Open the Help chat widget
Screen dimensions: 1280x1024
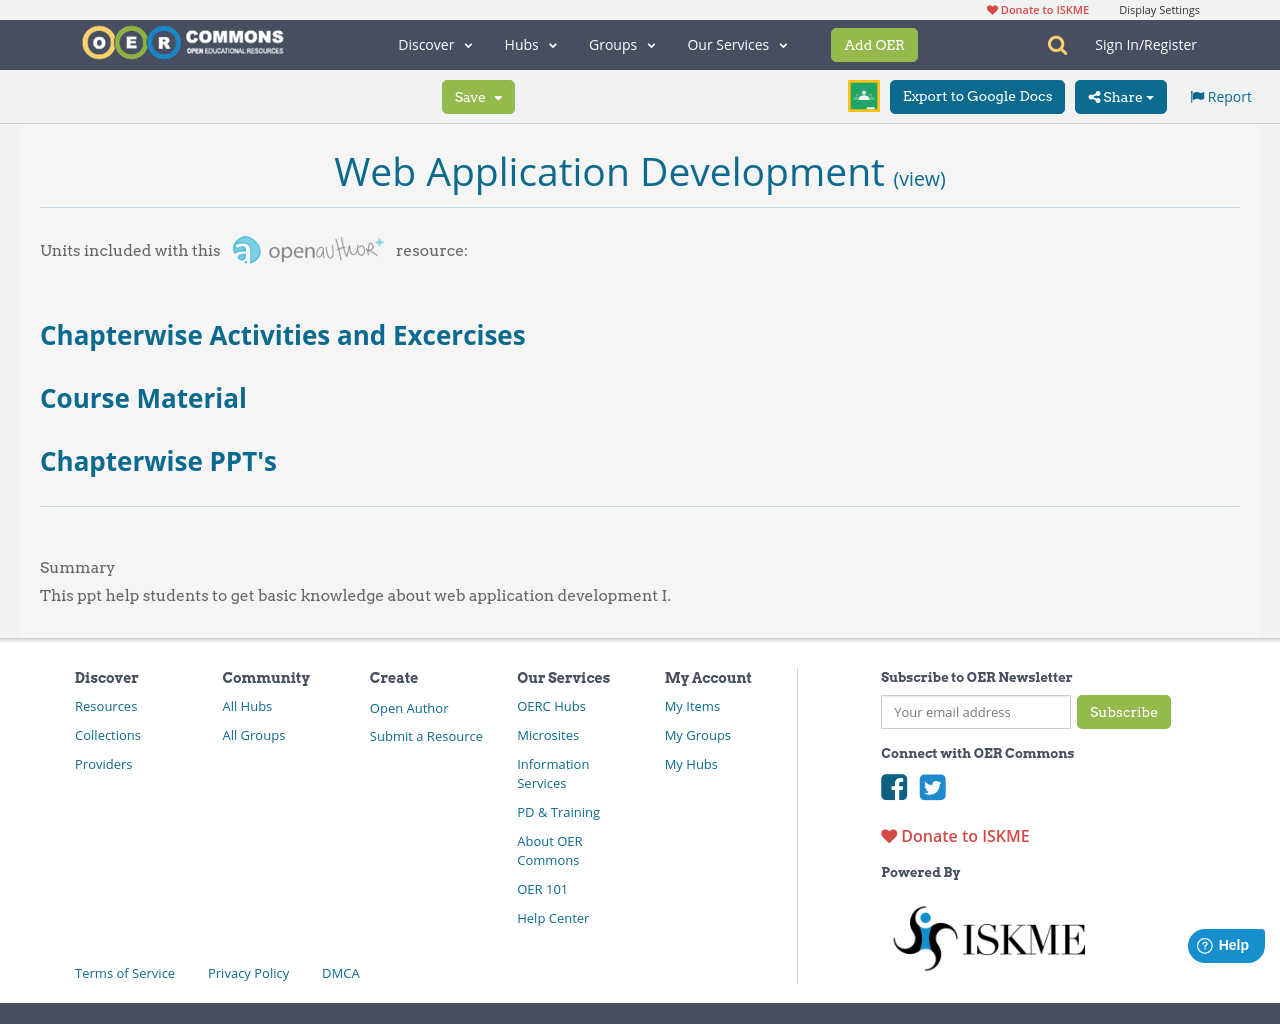(1225, 944)
